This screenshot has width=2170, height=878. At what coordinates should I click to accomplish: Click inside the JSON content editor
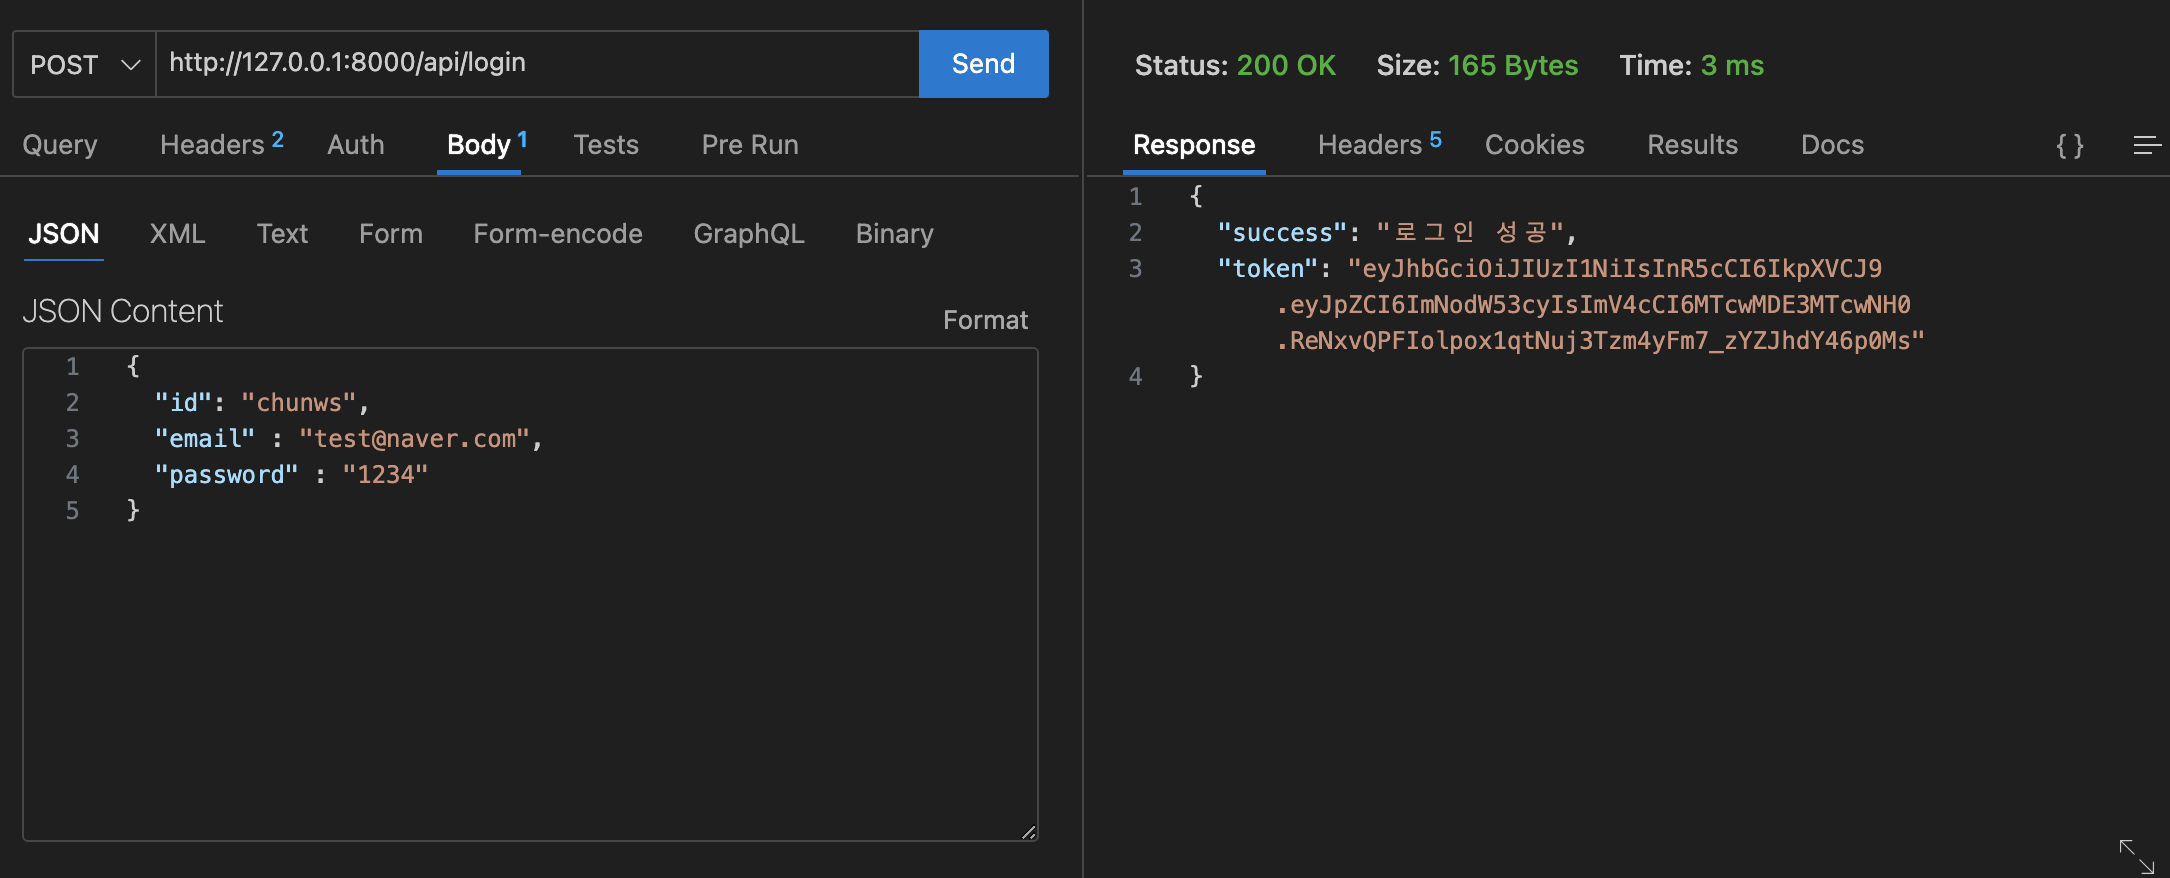[530, 594]
